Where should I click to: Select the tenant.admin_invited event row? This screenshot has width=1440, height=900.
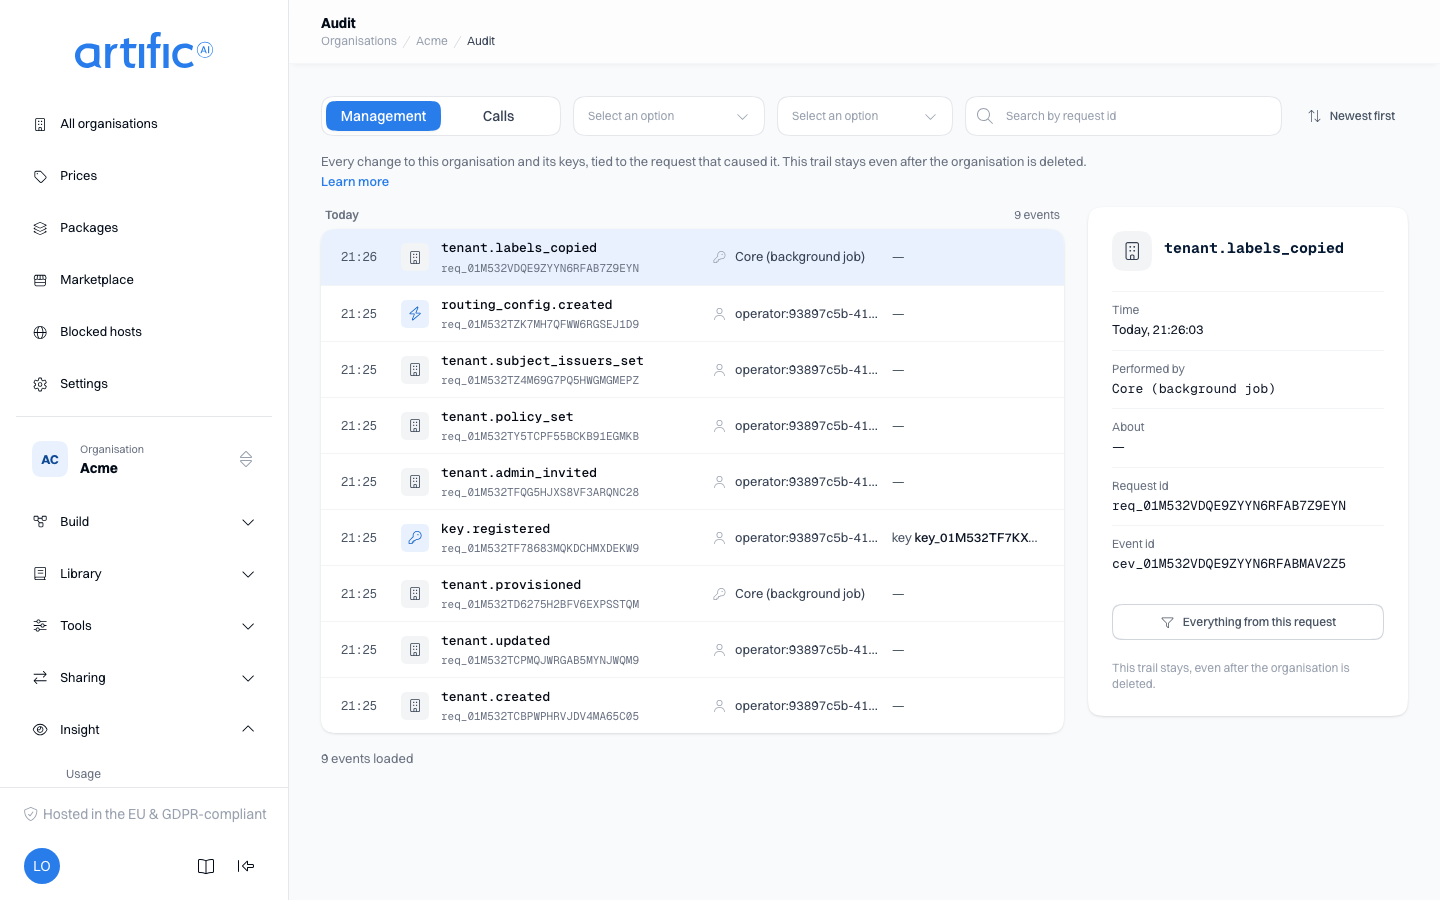click(692, 482)
